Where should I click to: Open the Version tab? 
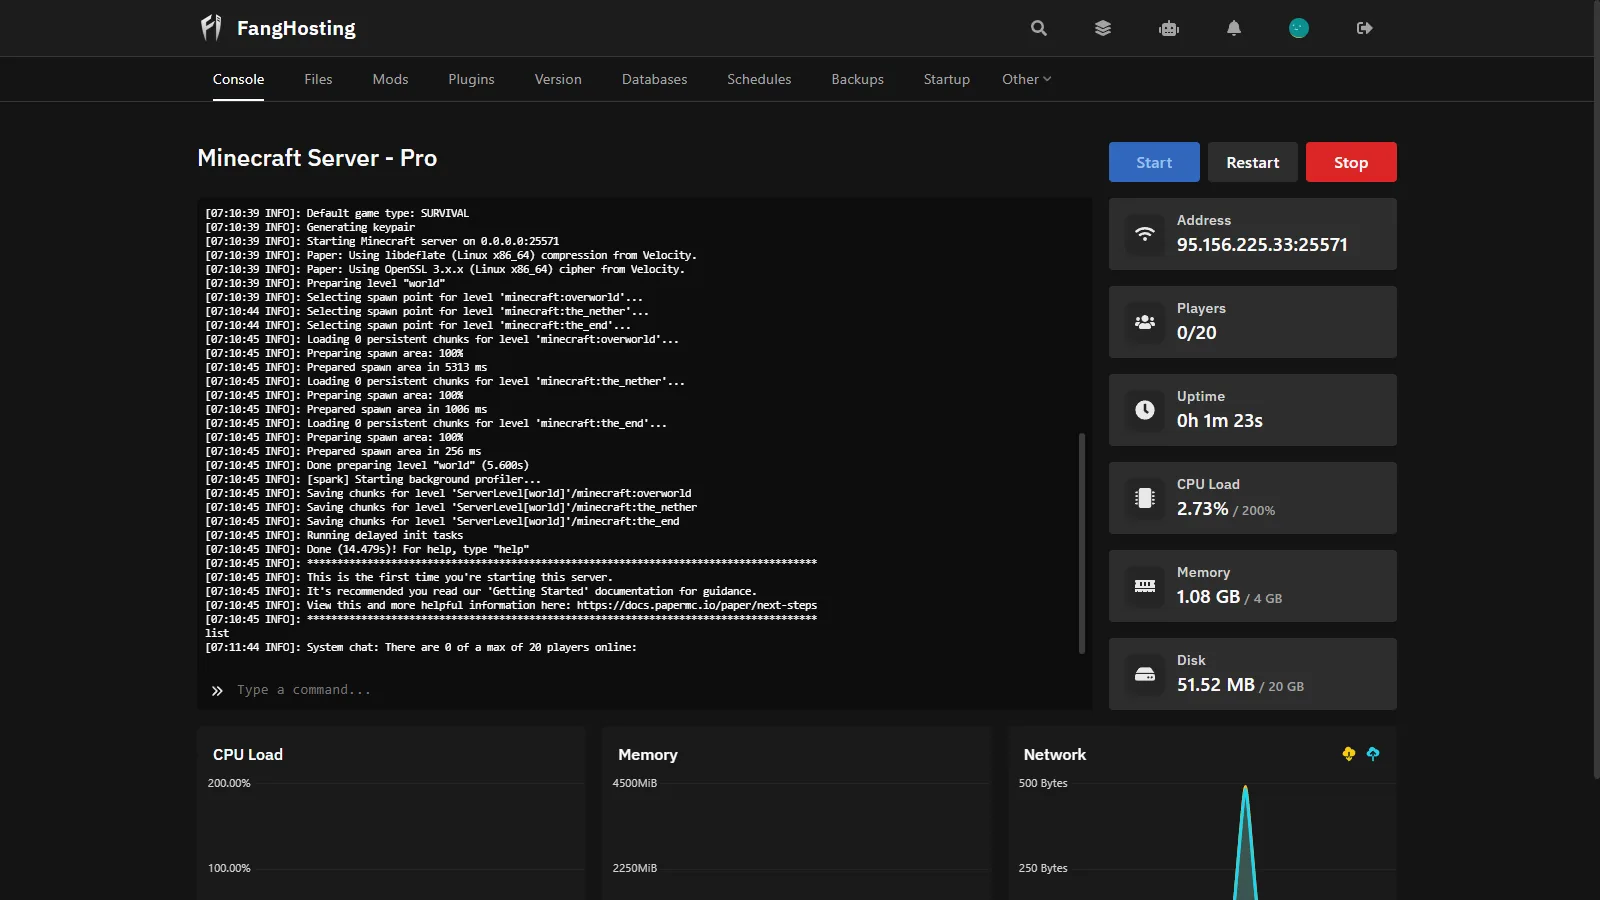(558, 79)
